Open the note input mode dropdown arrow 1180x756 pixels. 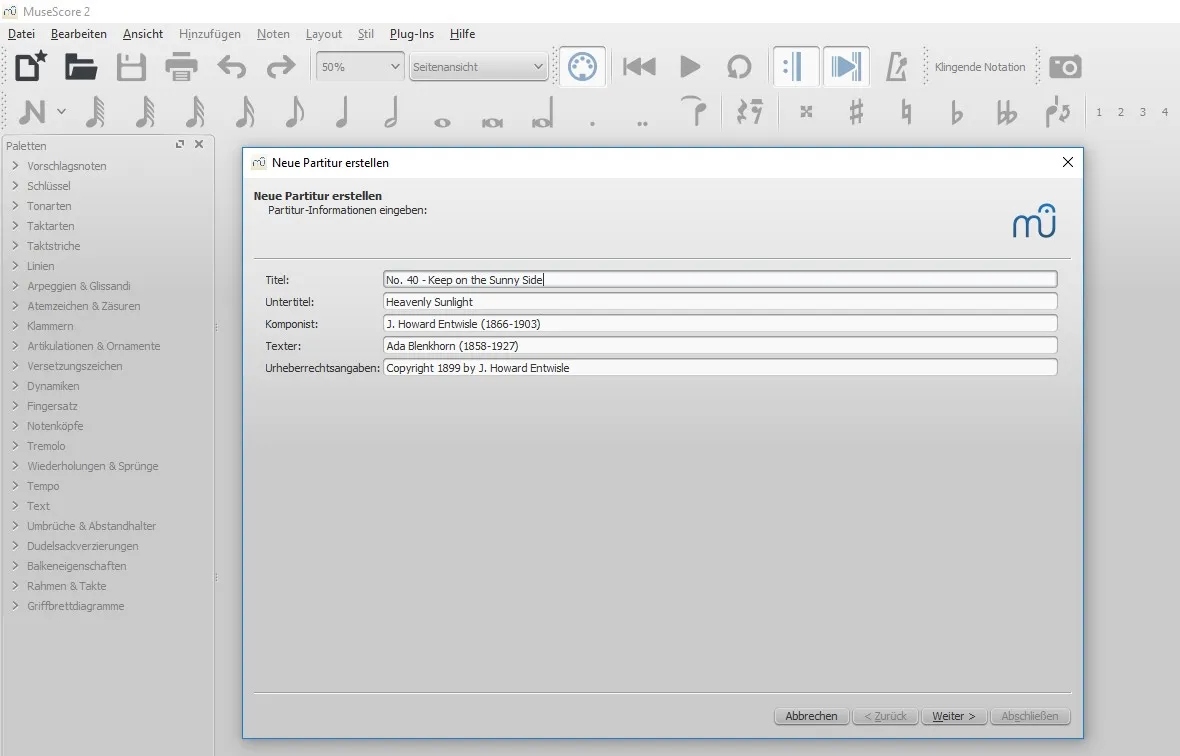(x=62, y=112)
